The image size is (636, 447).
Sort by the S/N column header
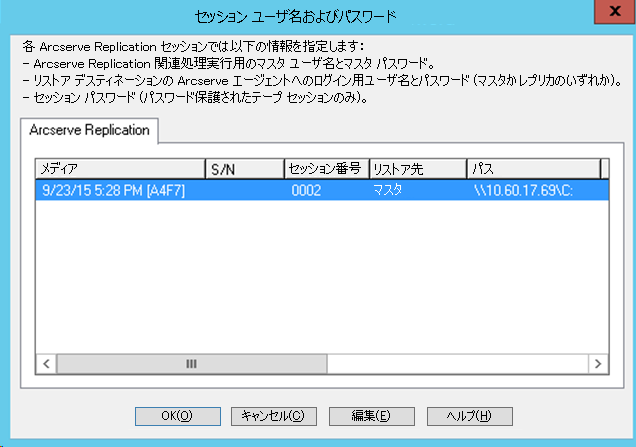click(245, 169)
